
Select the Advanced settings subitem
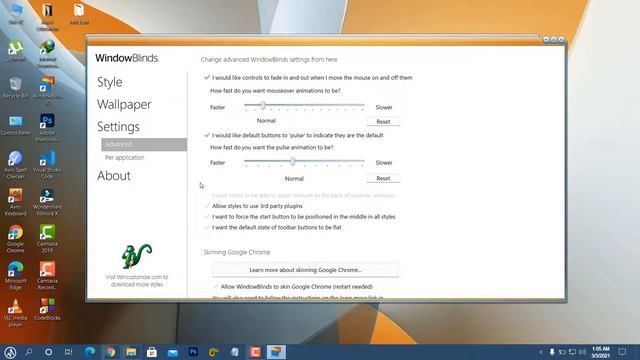point(144,144)
